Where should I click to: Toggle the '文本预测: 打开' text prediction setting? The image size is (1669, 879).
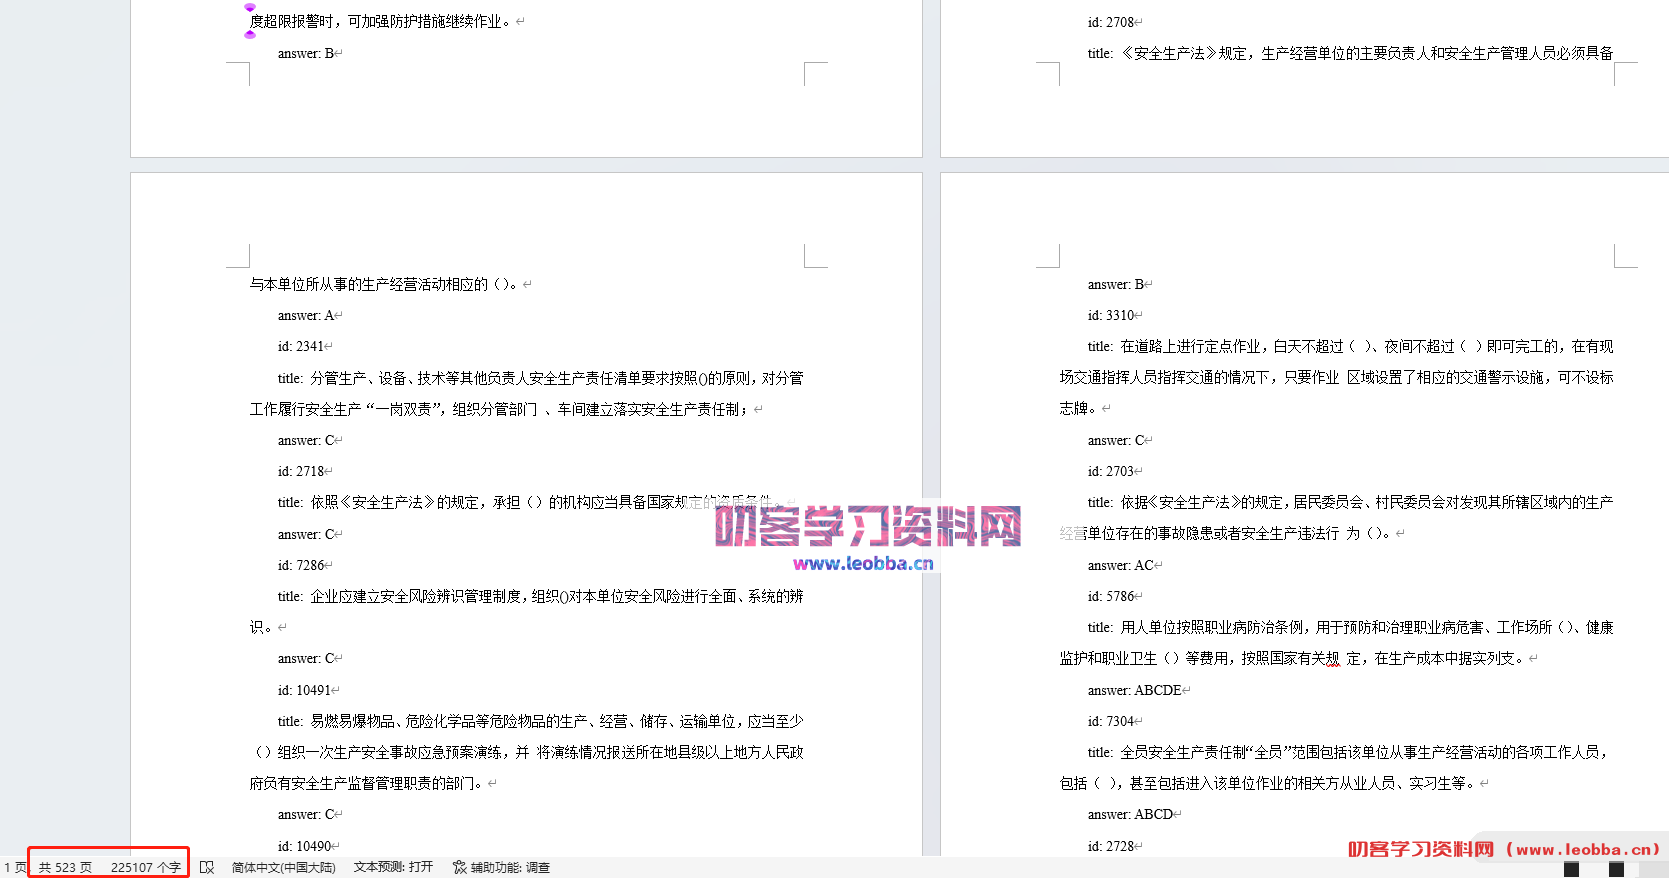tap(393, 867)
